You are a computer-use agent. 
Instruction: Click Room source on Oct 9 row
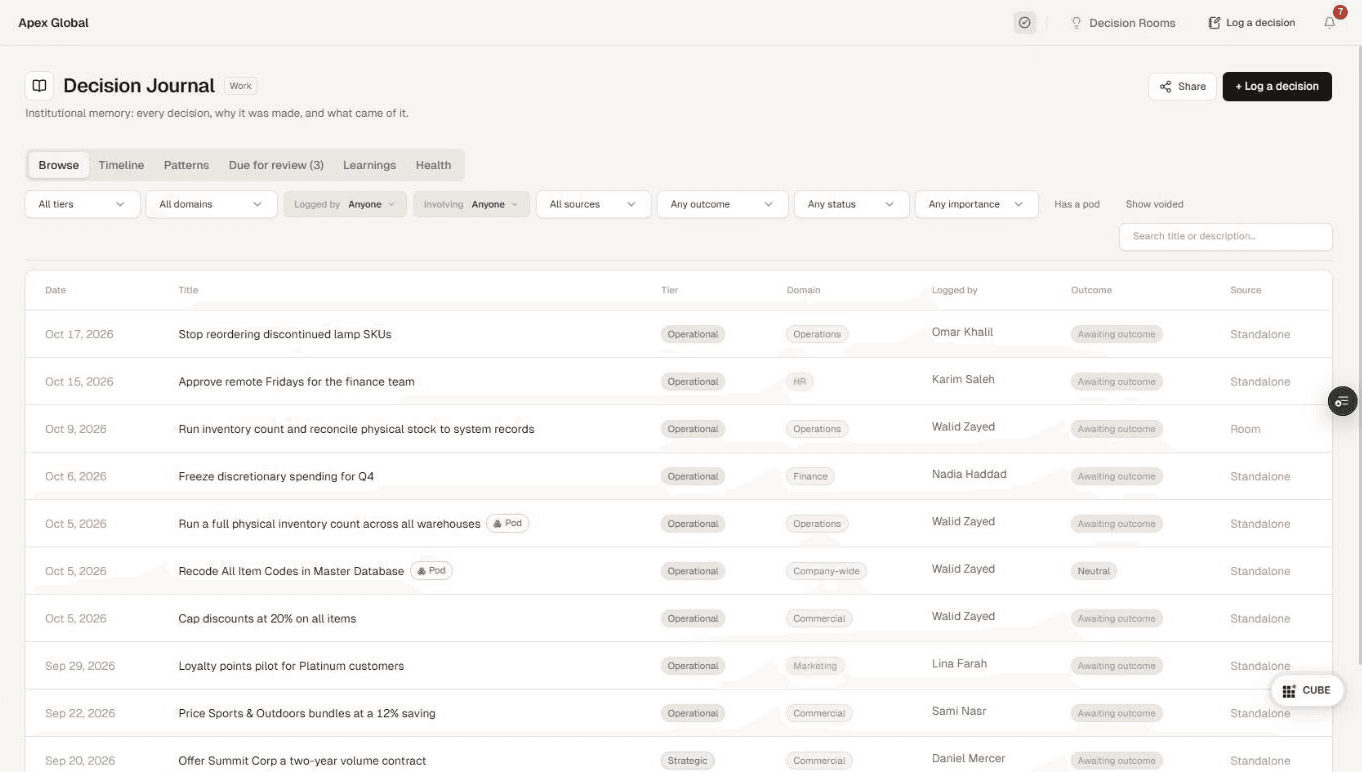pyautogui.click(x=1245, y=429)
